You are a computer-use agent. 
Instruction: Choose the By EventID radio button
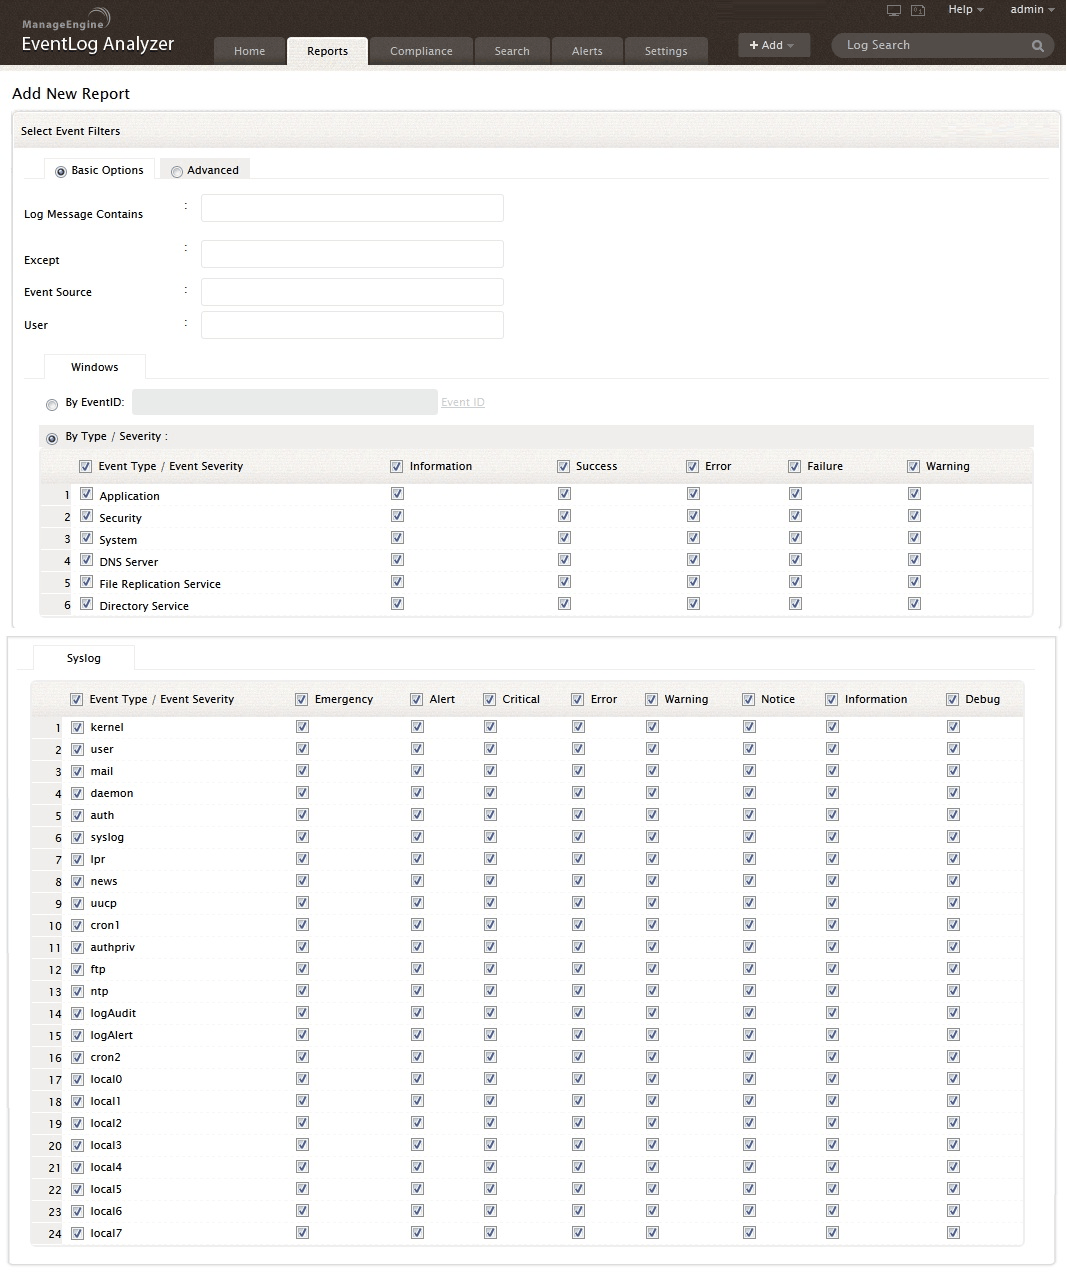52,405
